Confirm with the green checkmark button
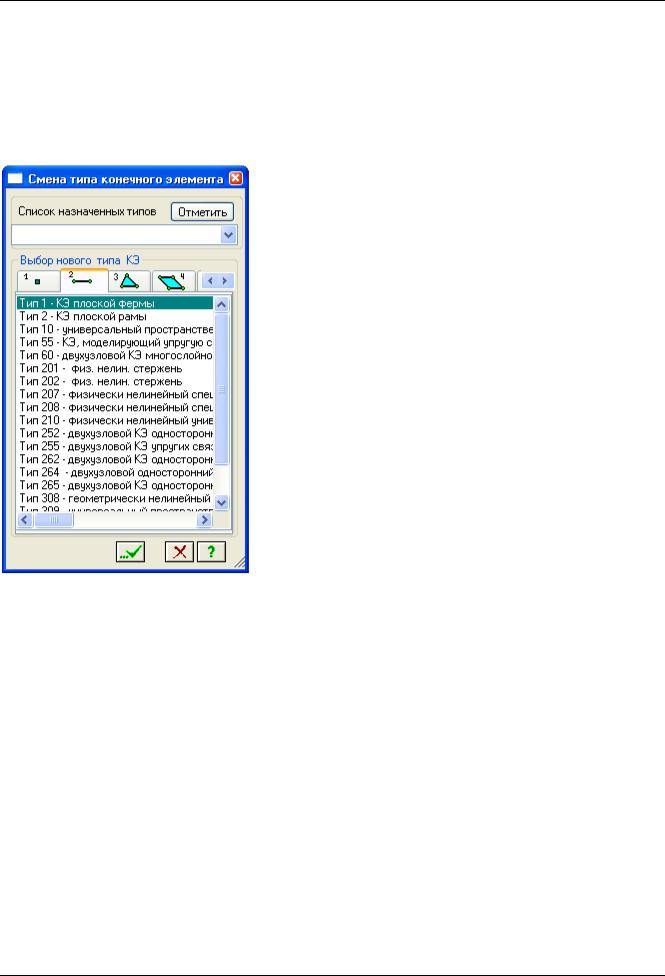Viewport: 665px width, 976px height. click(130, 551)
